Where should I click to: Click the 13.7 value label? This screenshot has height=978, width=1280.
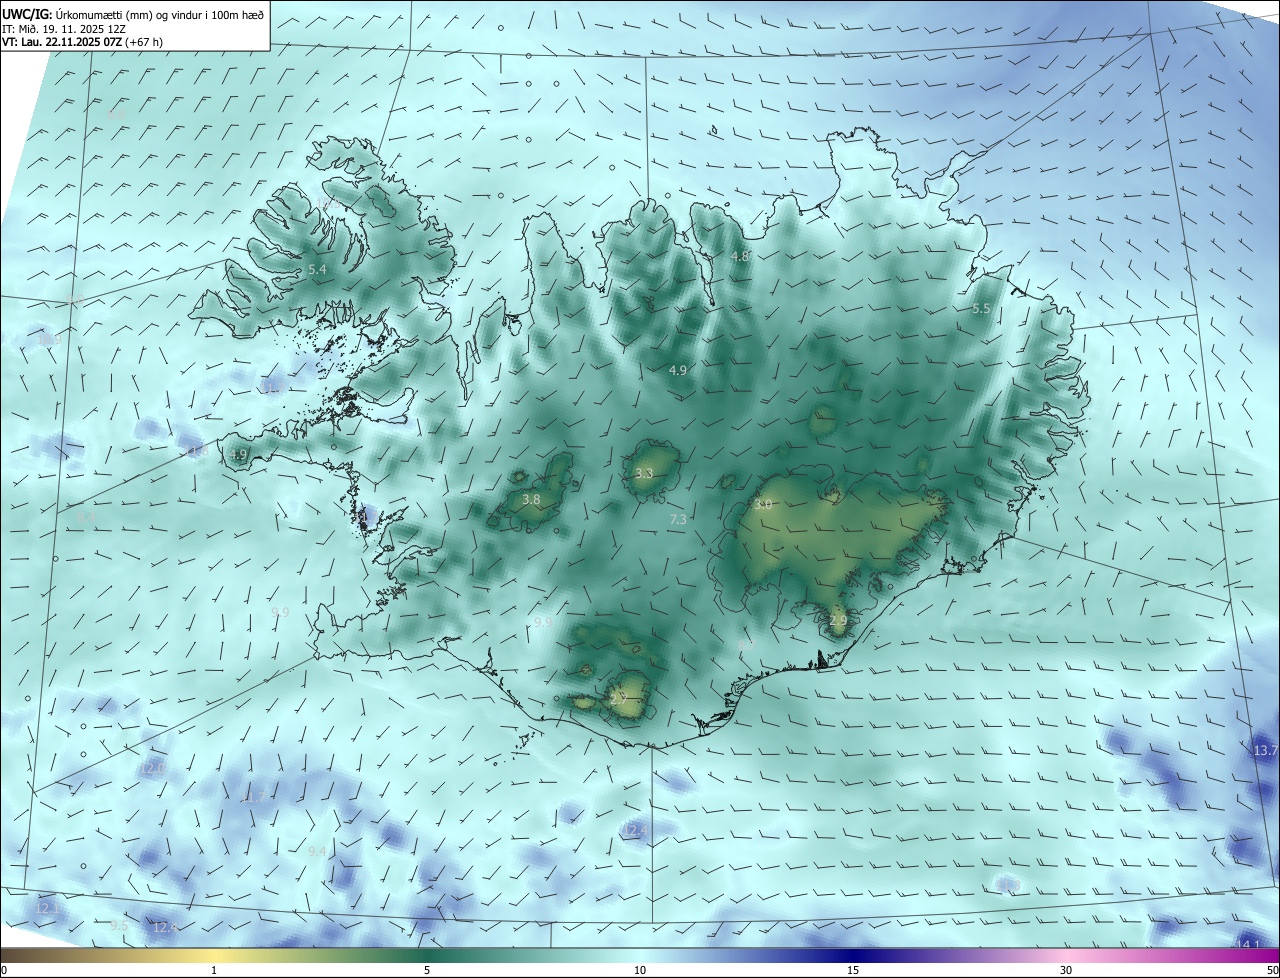click(x=1266, y=750)
